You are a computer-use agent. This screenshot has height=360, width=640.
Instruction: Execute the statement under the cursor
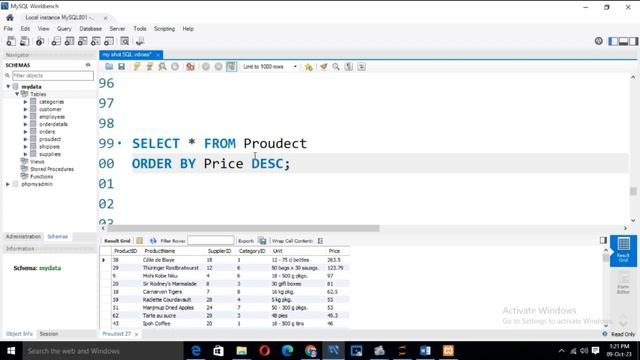point(149,67)
